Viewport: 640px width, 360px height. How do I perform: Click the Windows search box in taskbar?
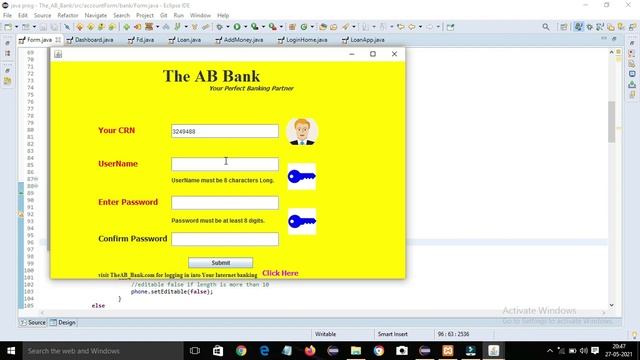(x=102, y=351)
